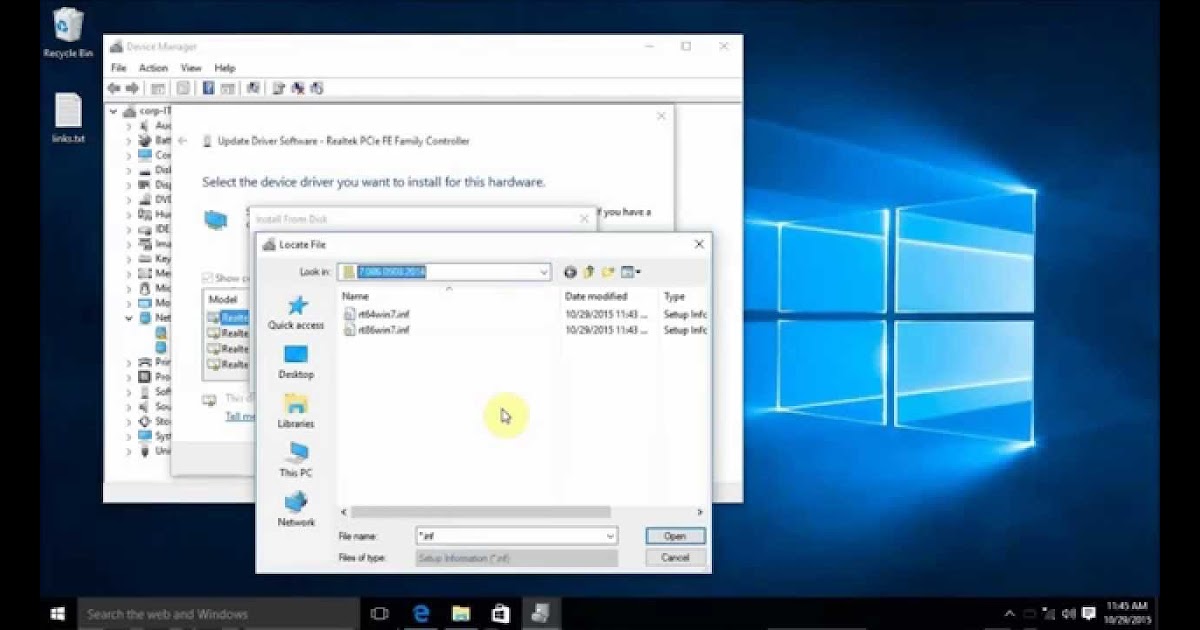
Task: Show hidden system tray icons chevron
Action: (1009, 613)
